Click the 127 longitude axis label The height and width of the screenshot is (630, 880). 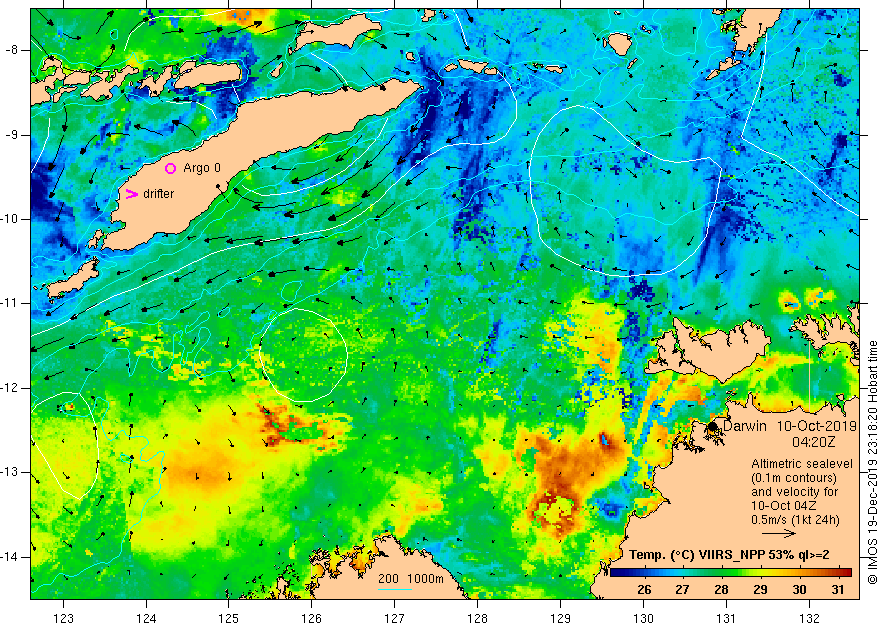click(395, 618)
